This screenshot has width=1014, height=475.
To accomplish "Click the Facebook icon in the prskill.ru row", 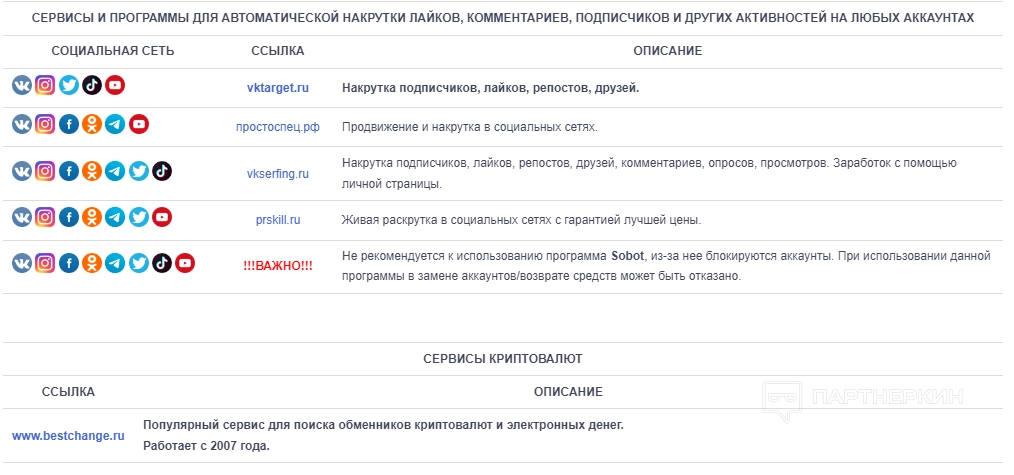I will point(68,217).
